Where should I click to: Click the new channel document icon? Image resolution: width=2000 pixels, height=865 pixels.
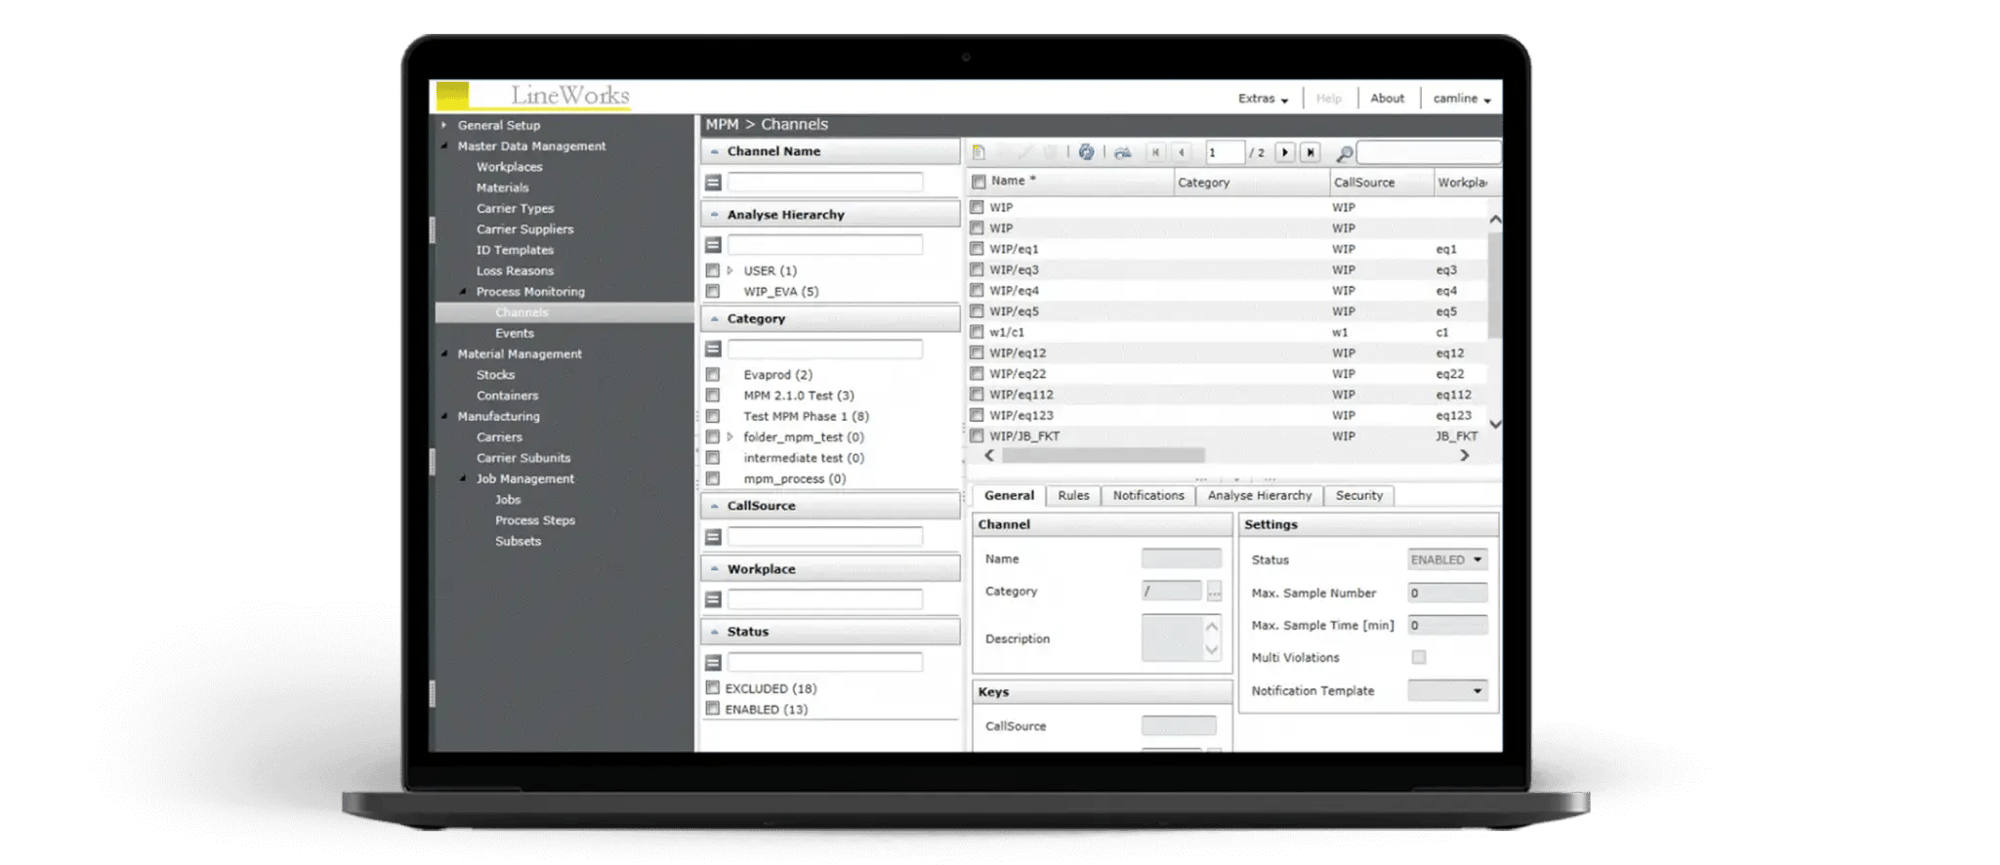coord(979,152)
